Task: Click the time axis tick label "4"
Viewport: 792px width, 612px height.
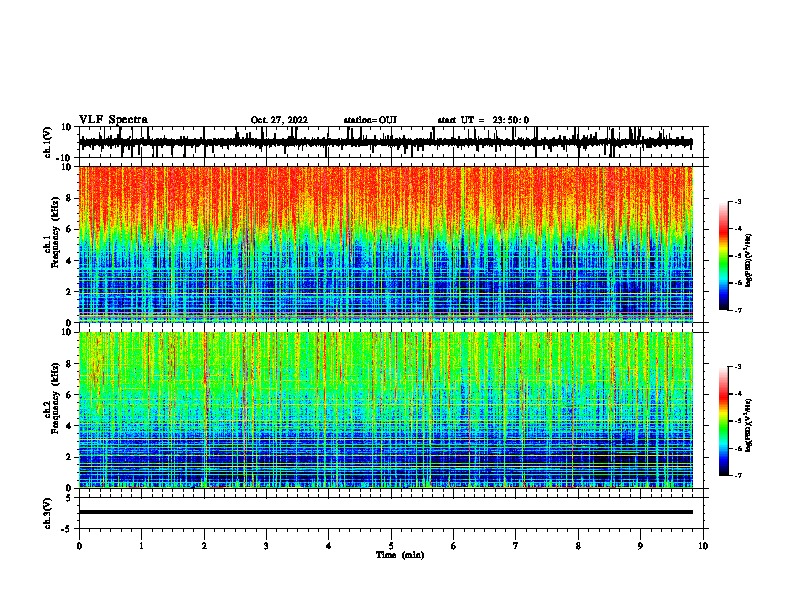Action: 329,546
